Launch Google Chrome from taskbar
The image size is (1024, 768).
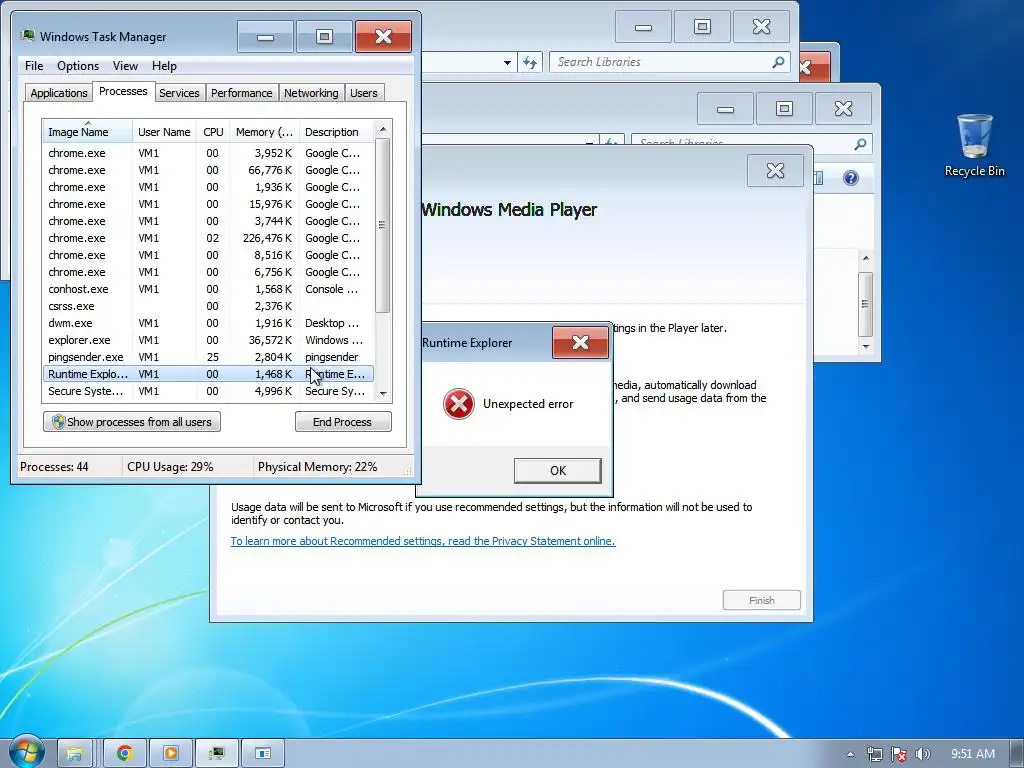(x=125, y=753)
